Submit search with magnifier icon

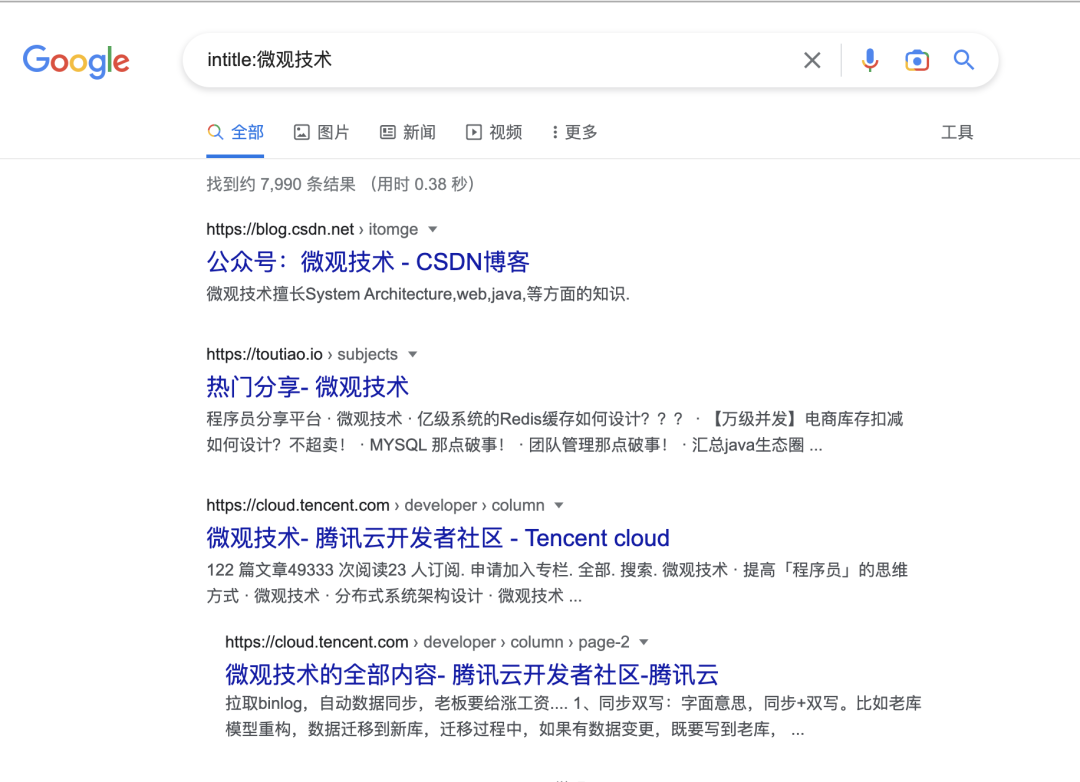pyautogui.click(x=964, y=60)
